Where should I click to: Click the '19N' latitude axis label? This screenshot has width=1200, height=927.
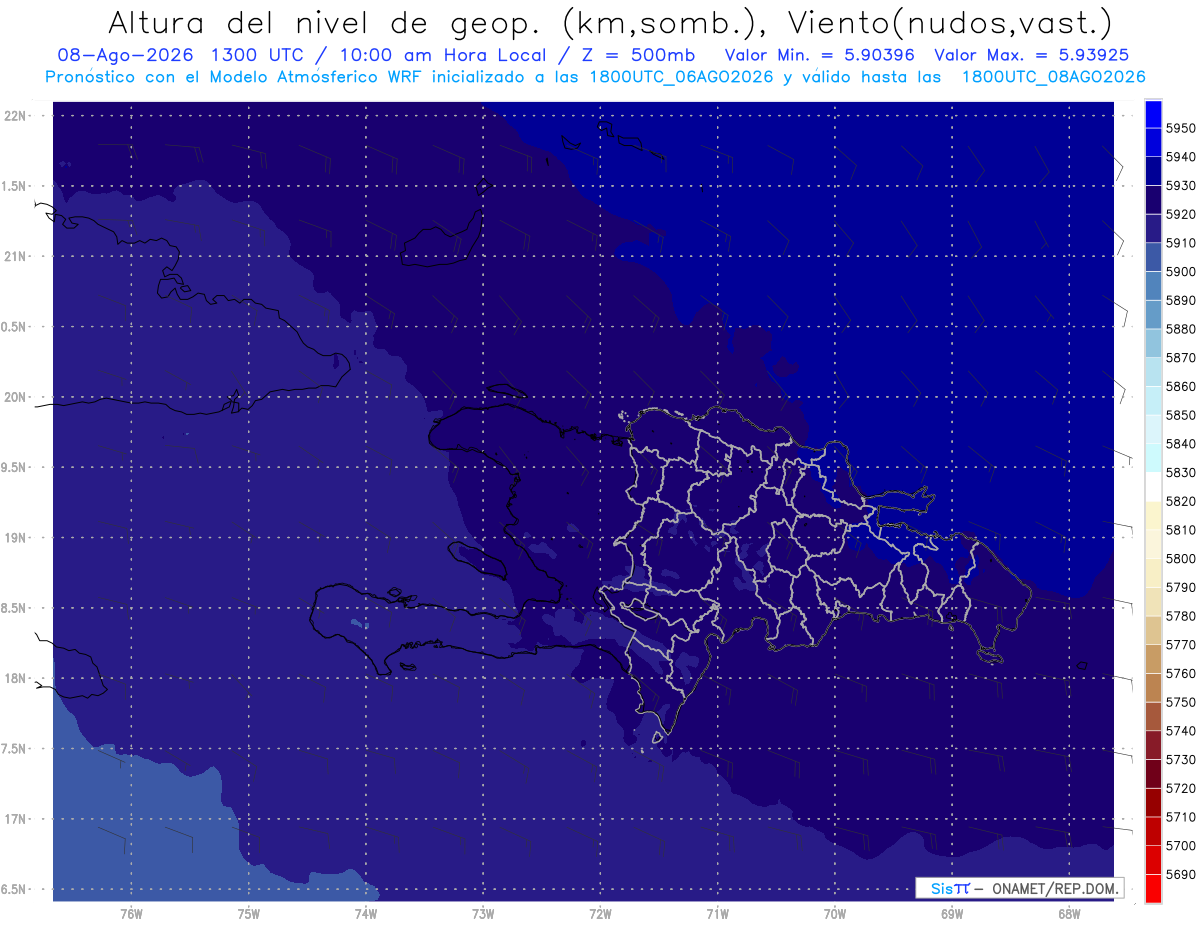tap(14, 538)
